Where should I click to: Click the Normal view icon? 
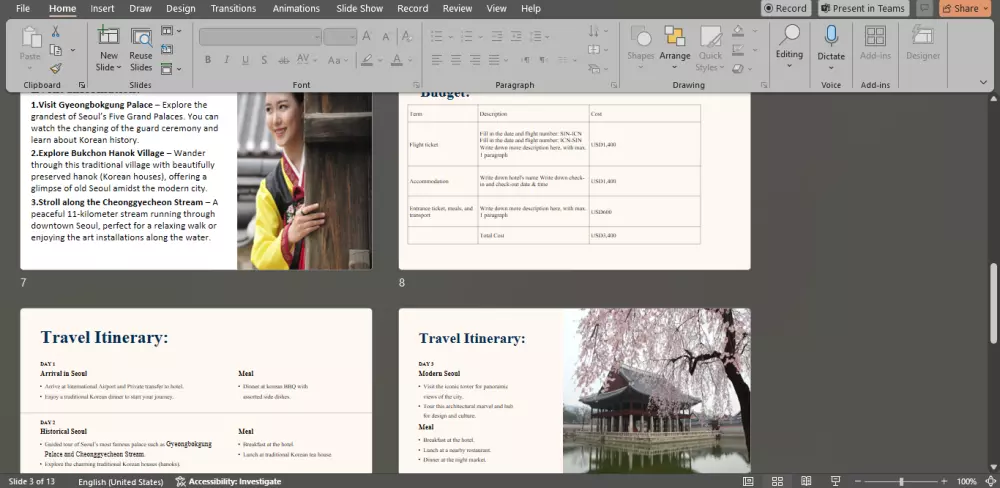[749, 481]
